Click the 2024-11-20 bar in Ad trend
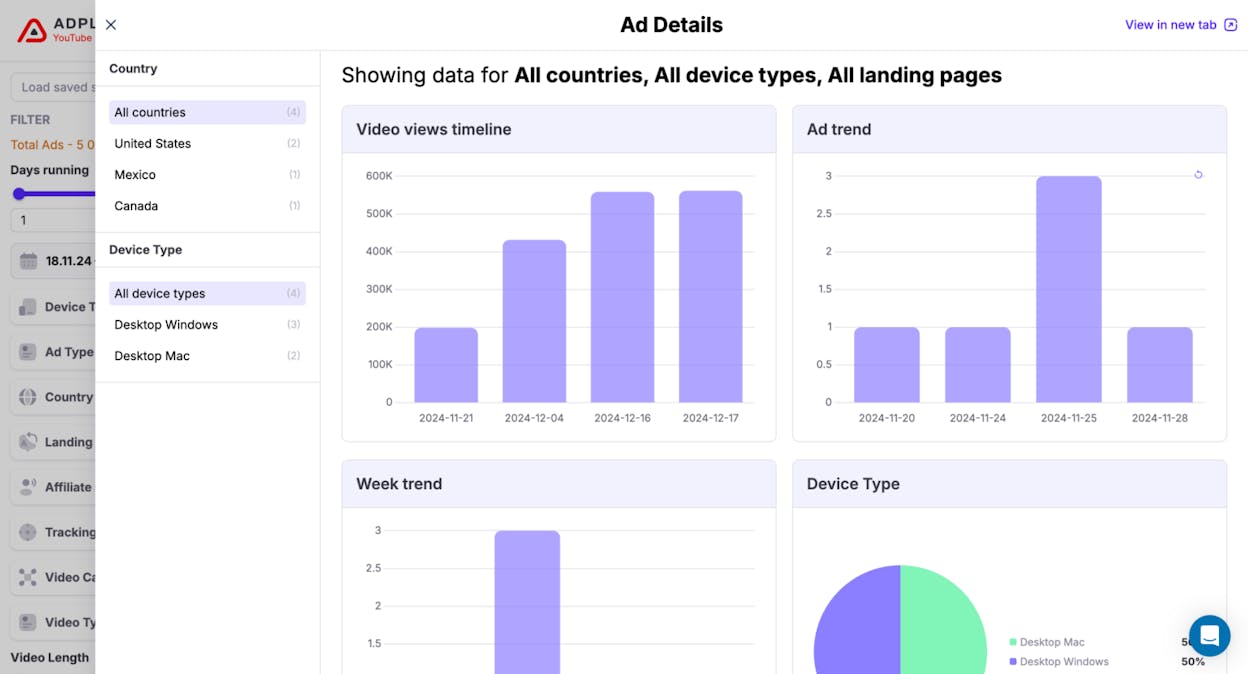The image size is (1248, 674). tap(887, 365)
